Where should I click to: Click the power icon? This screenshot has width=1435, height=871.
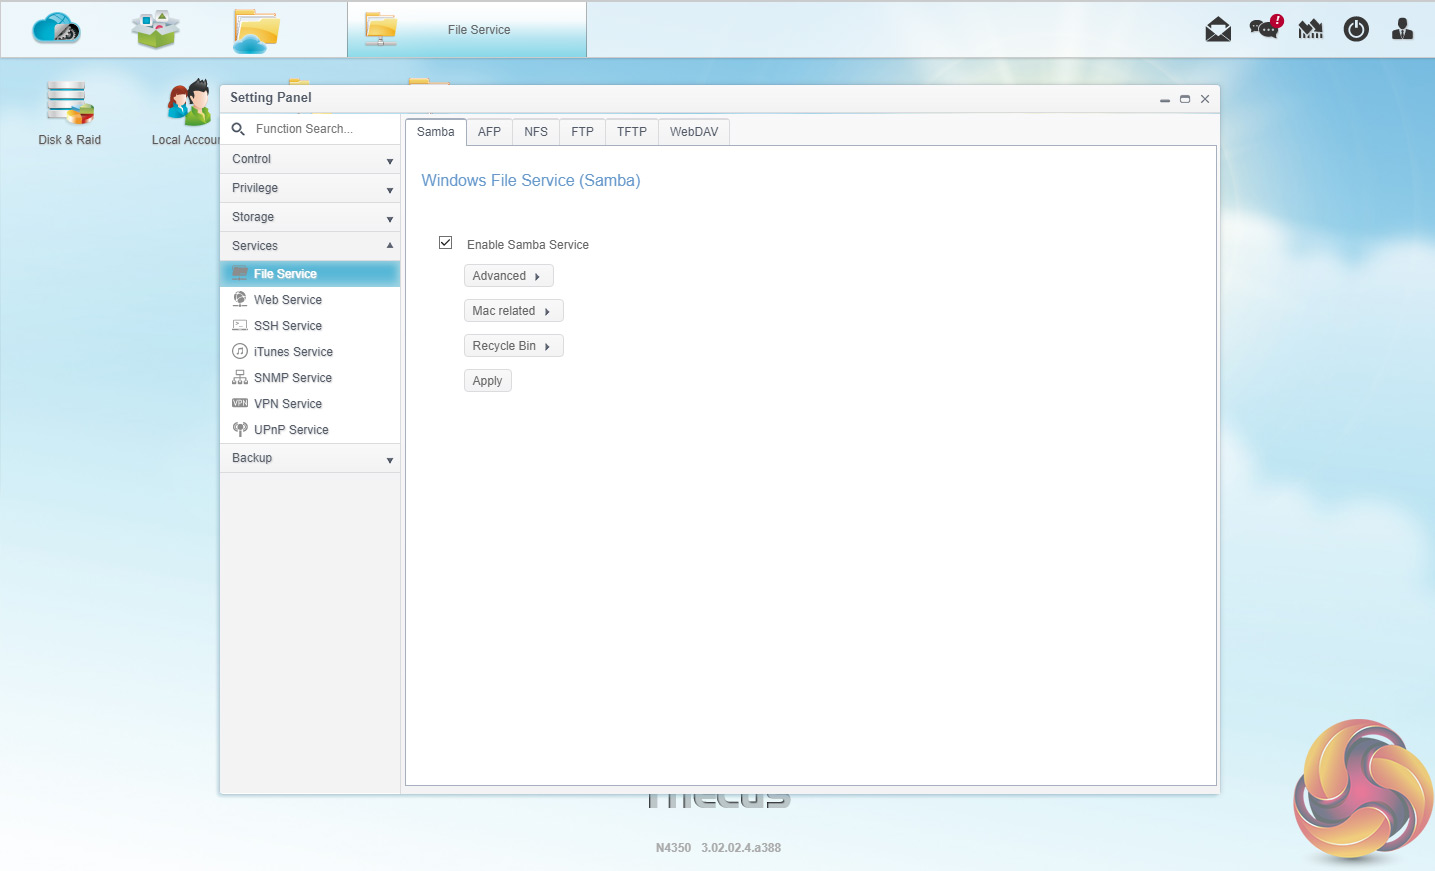pyautogui.click(x=1356, y=30)
